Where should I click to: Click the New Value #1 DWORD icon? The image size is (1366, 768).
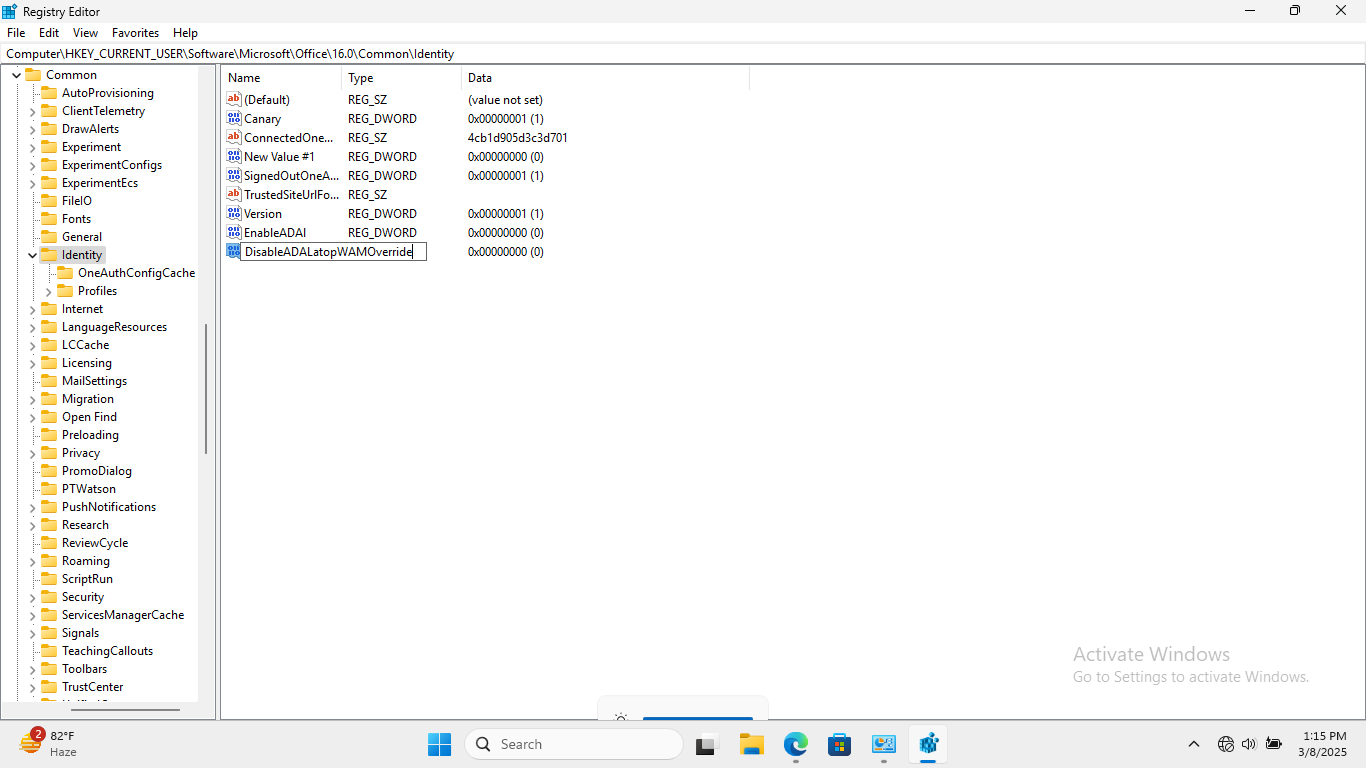tap(234, 156)
